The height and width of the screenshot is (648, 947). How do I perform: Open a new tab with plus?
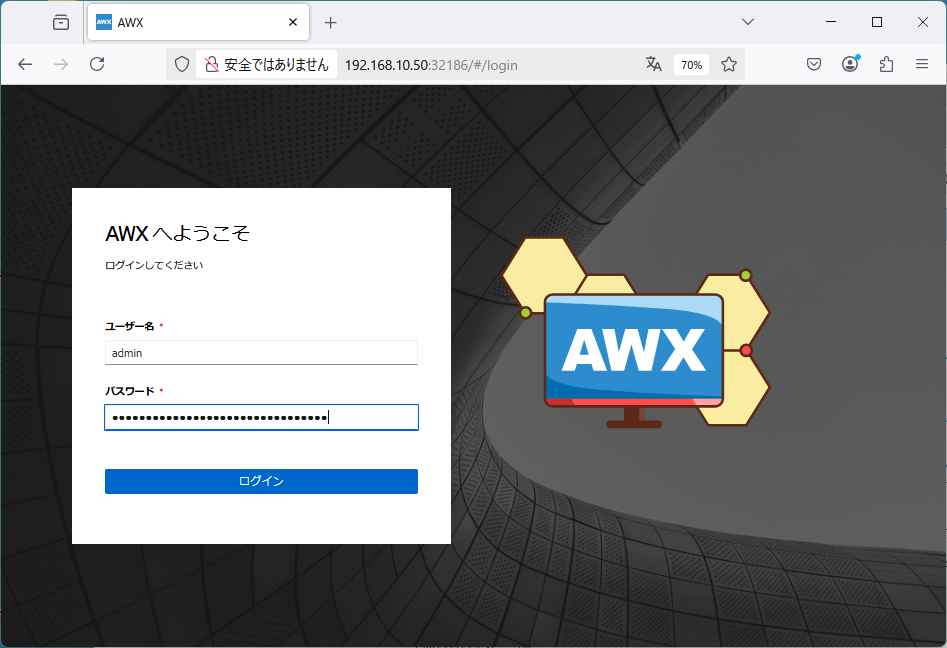[330, 23]
